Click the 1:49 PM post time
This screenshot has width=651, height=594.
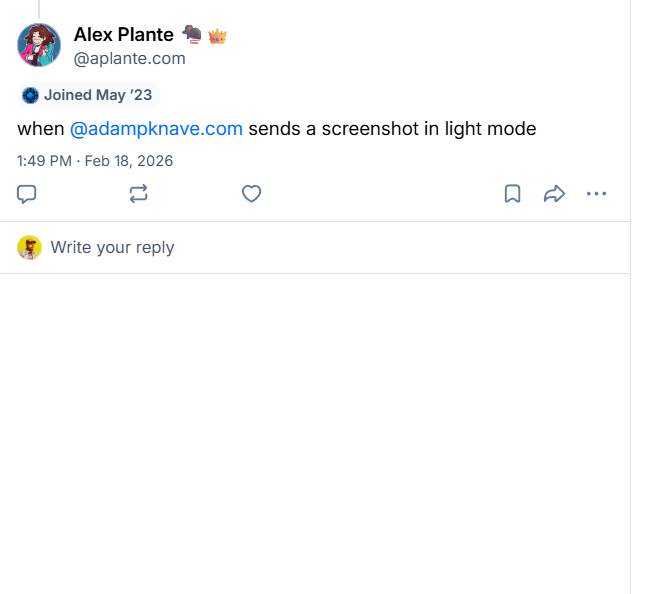44,160
